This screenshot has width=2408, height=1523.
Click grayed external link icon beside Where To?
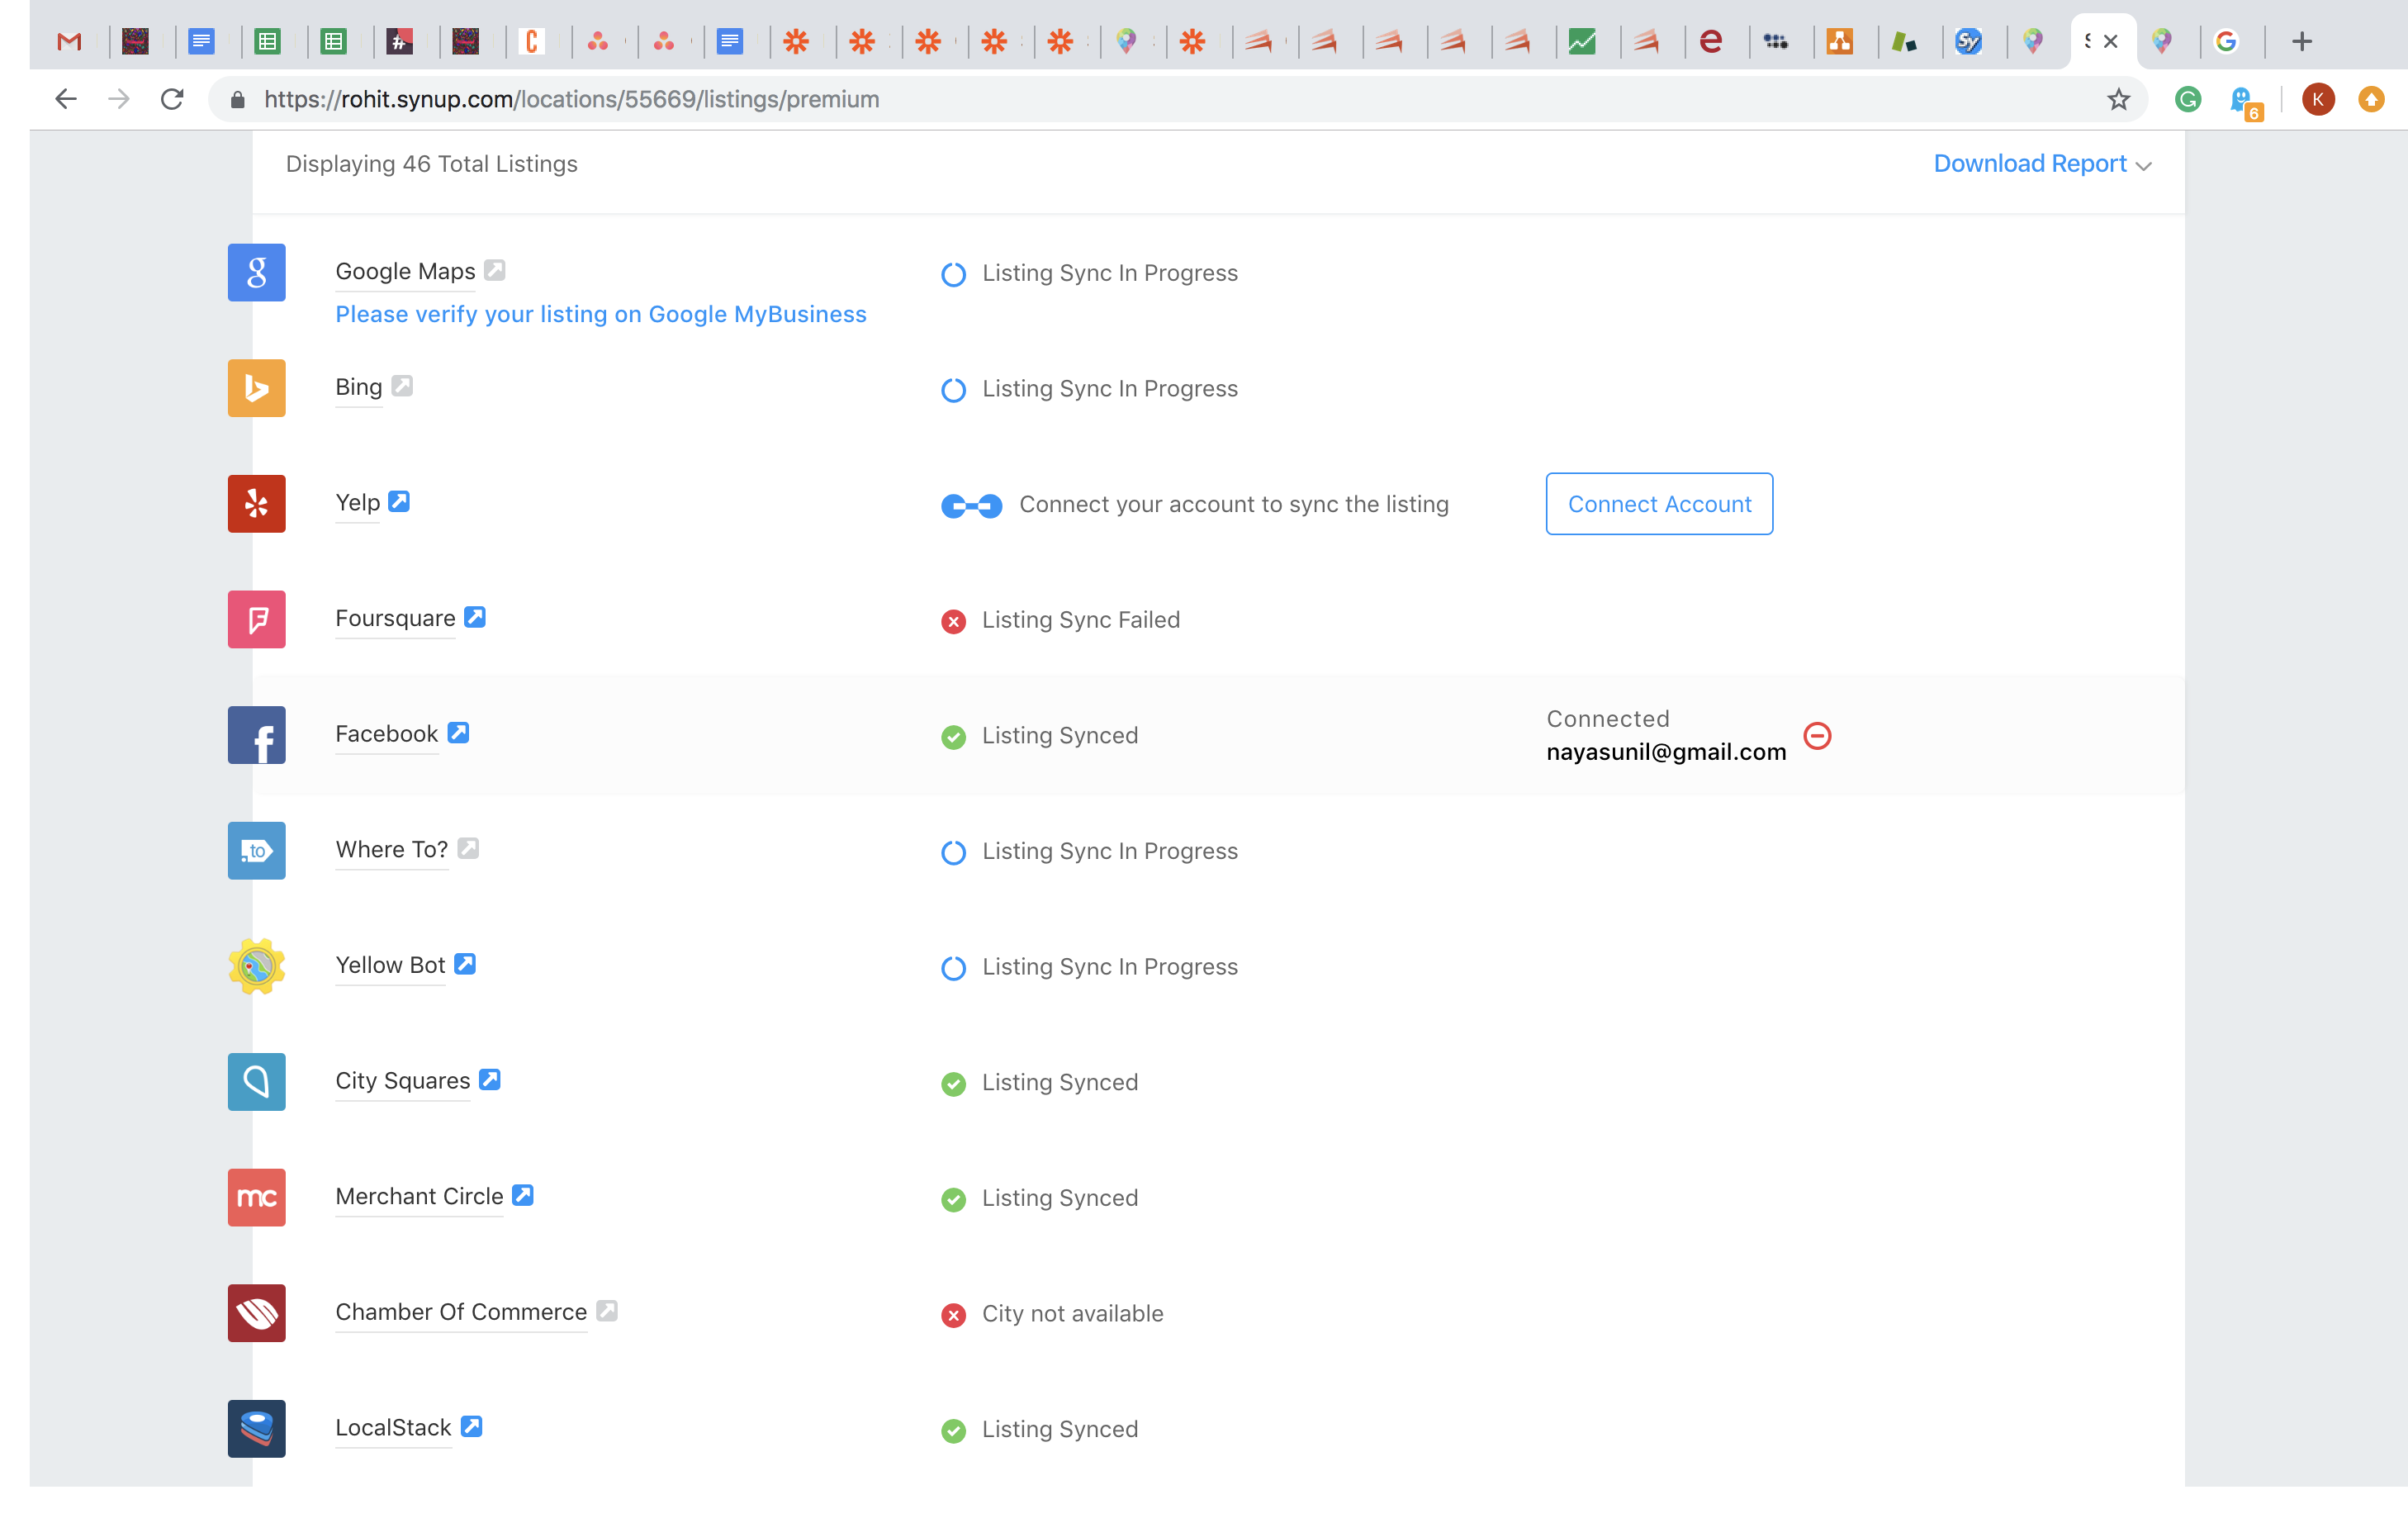pos(468,848)
